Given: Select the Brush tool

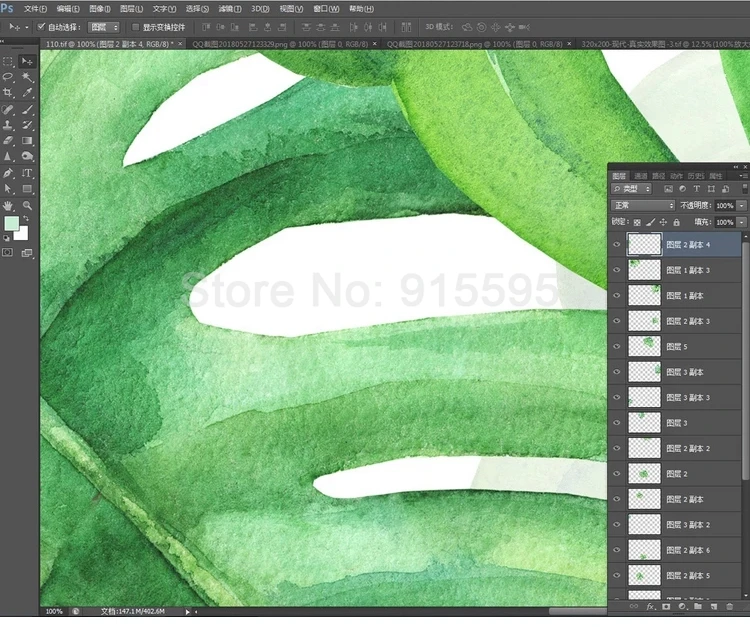Looking at the screenshot, I should click(27, 110).
